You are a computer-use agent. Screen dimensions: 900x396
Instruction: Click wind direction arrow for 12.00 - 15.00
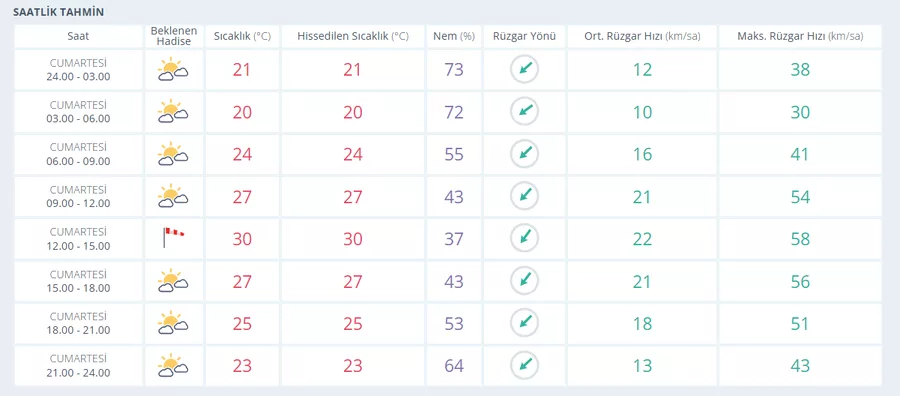(525, 238)
